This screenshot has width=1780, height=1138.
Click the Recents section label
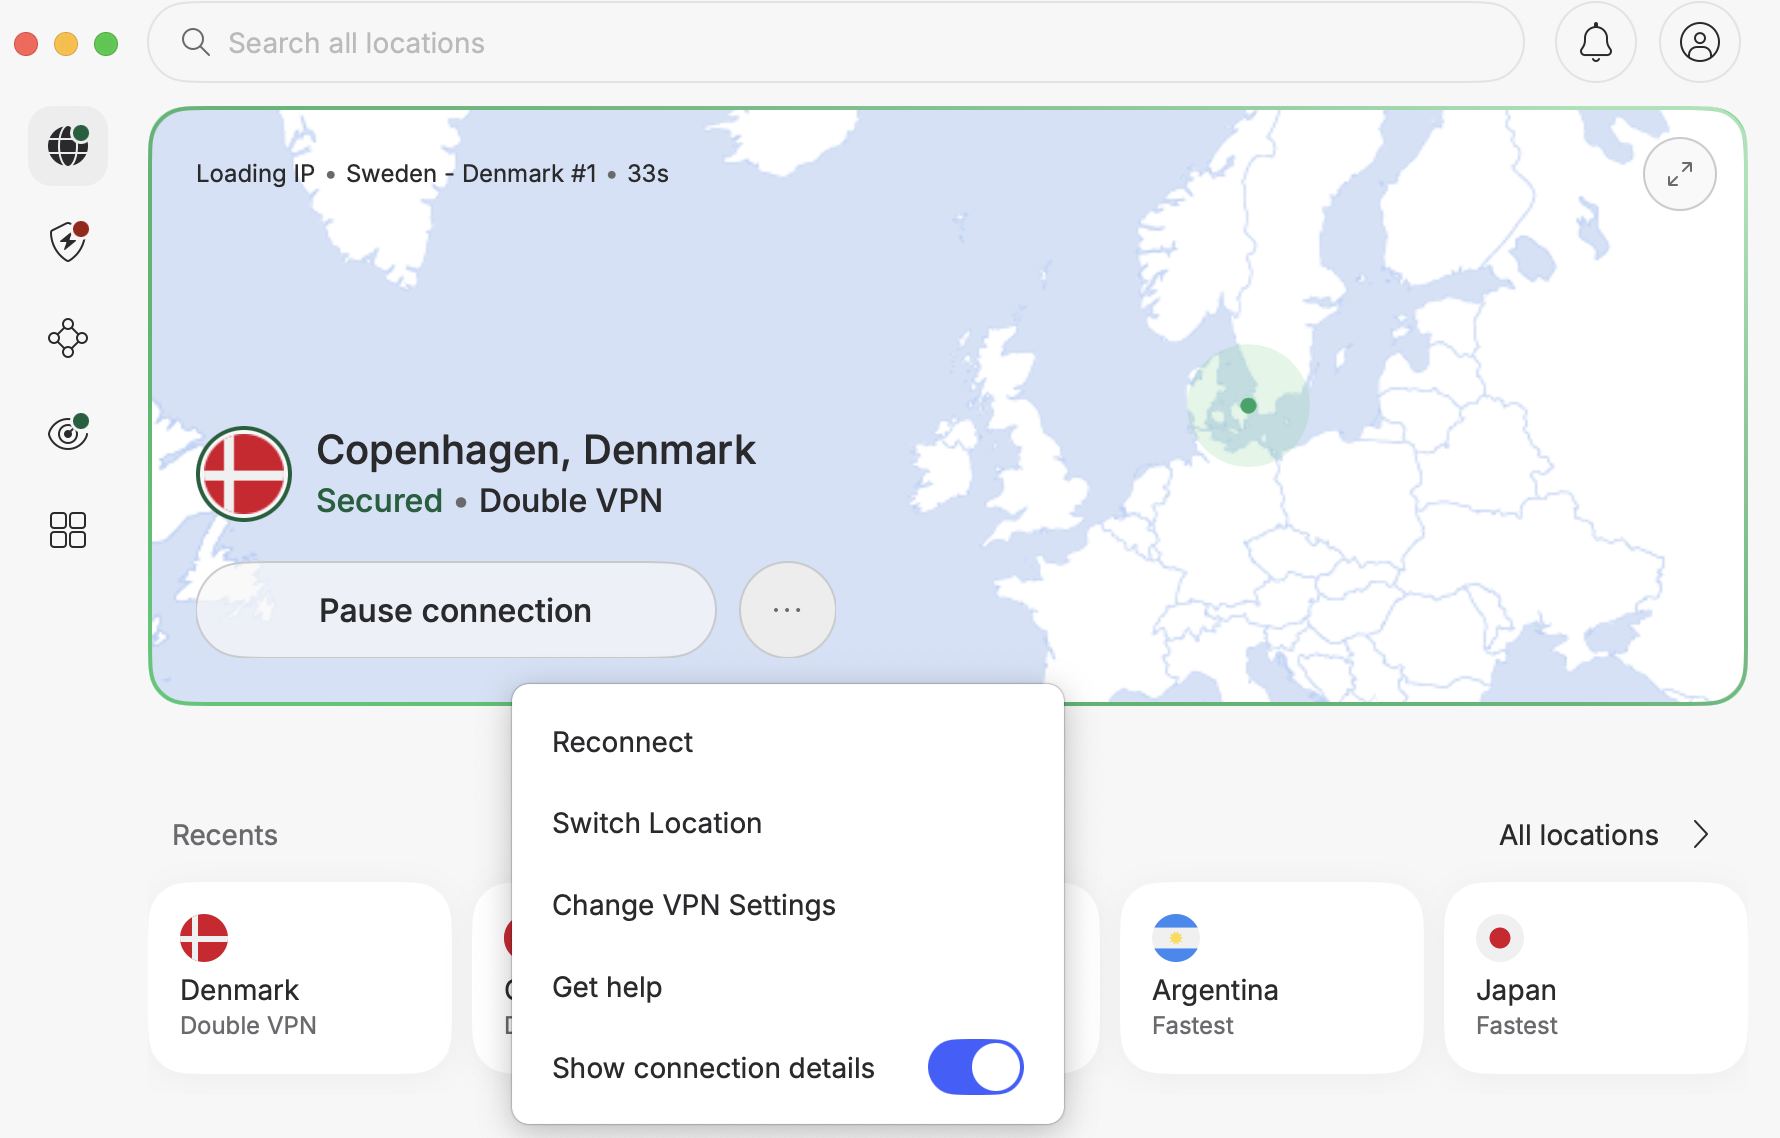(x=225, y=835)
